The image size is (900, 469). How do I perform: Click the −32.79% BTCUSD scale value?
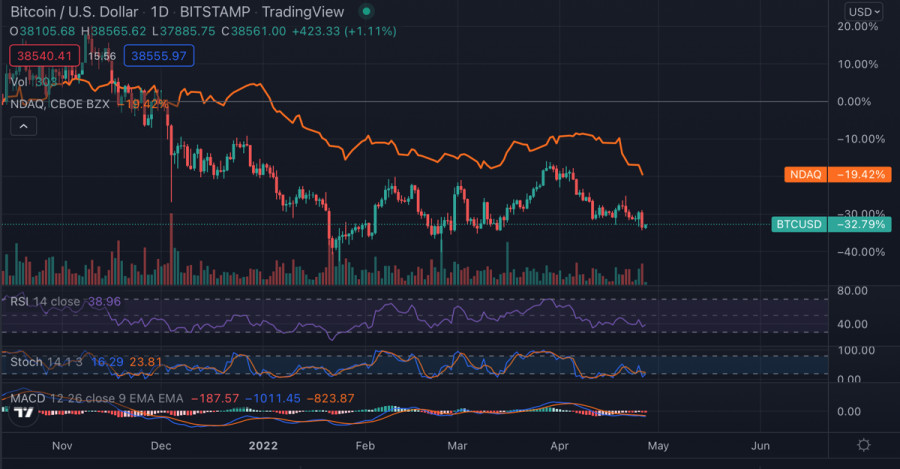(x=859, y=224)
